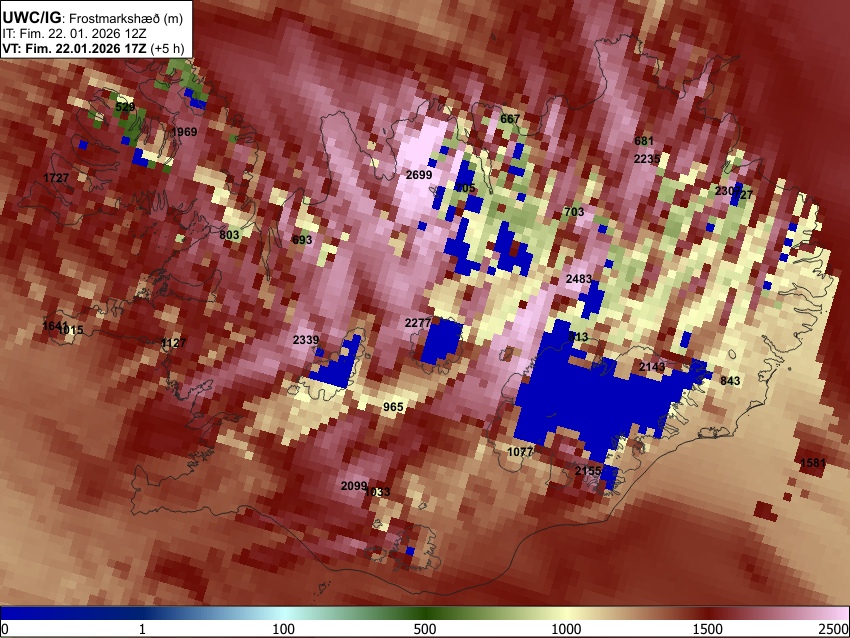Click the map value 2235
The width and height of the screenshot is (850, 638).
(647, 159)
